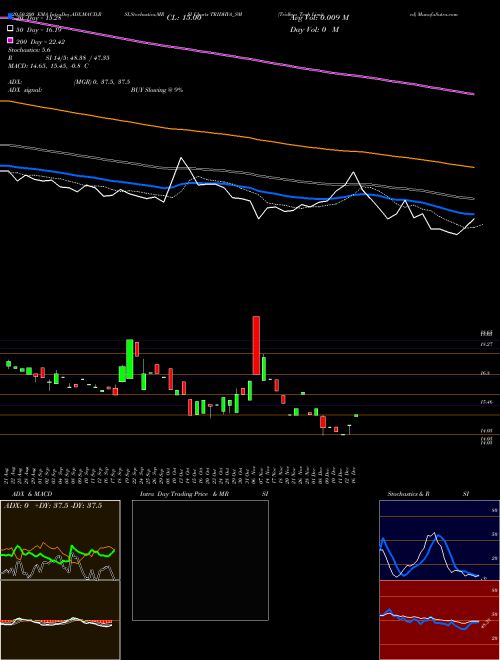
Task: Click the empty intraday trading price panel
Action: [x=200, y=560]
